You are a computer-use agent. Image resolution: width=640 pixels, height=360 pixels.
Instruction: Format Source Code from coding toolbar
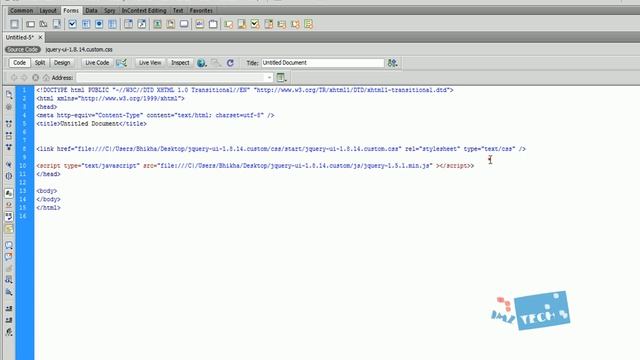(x=9, y=332)
